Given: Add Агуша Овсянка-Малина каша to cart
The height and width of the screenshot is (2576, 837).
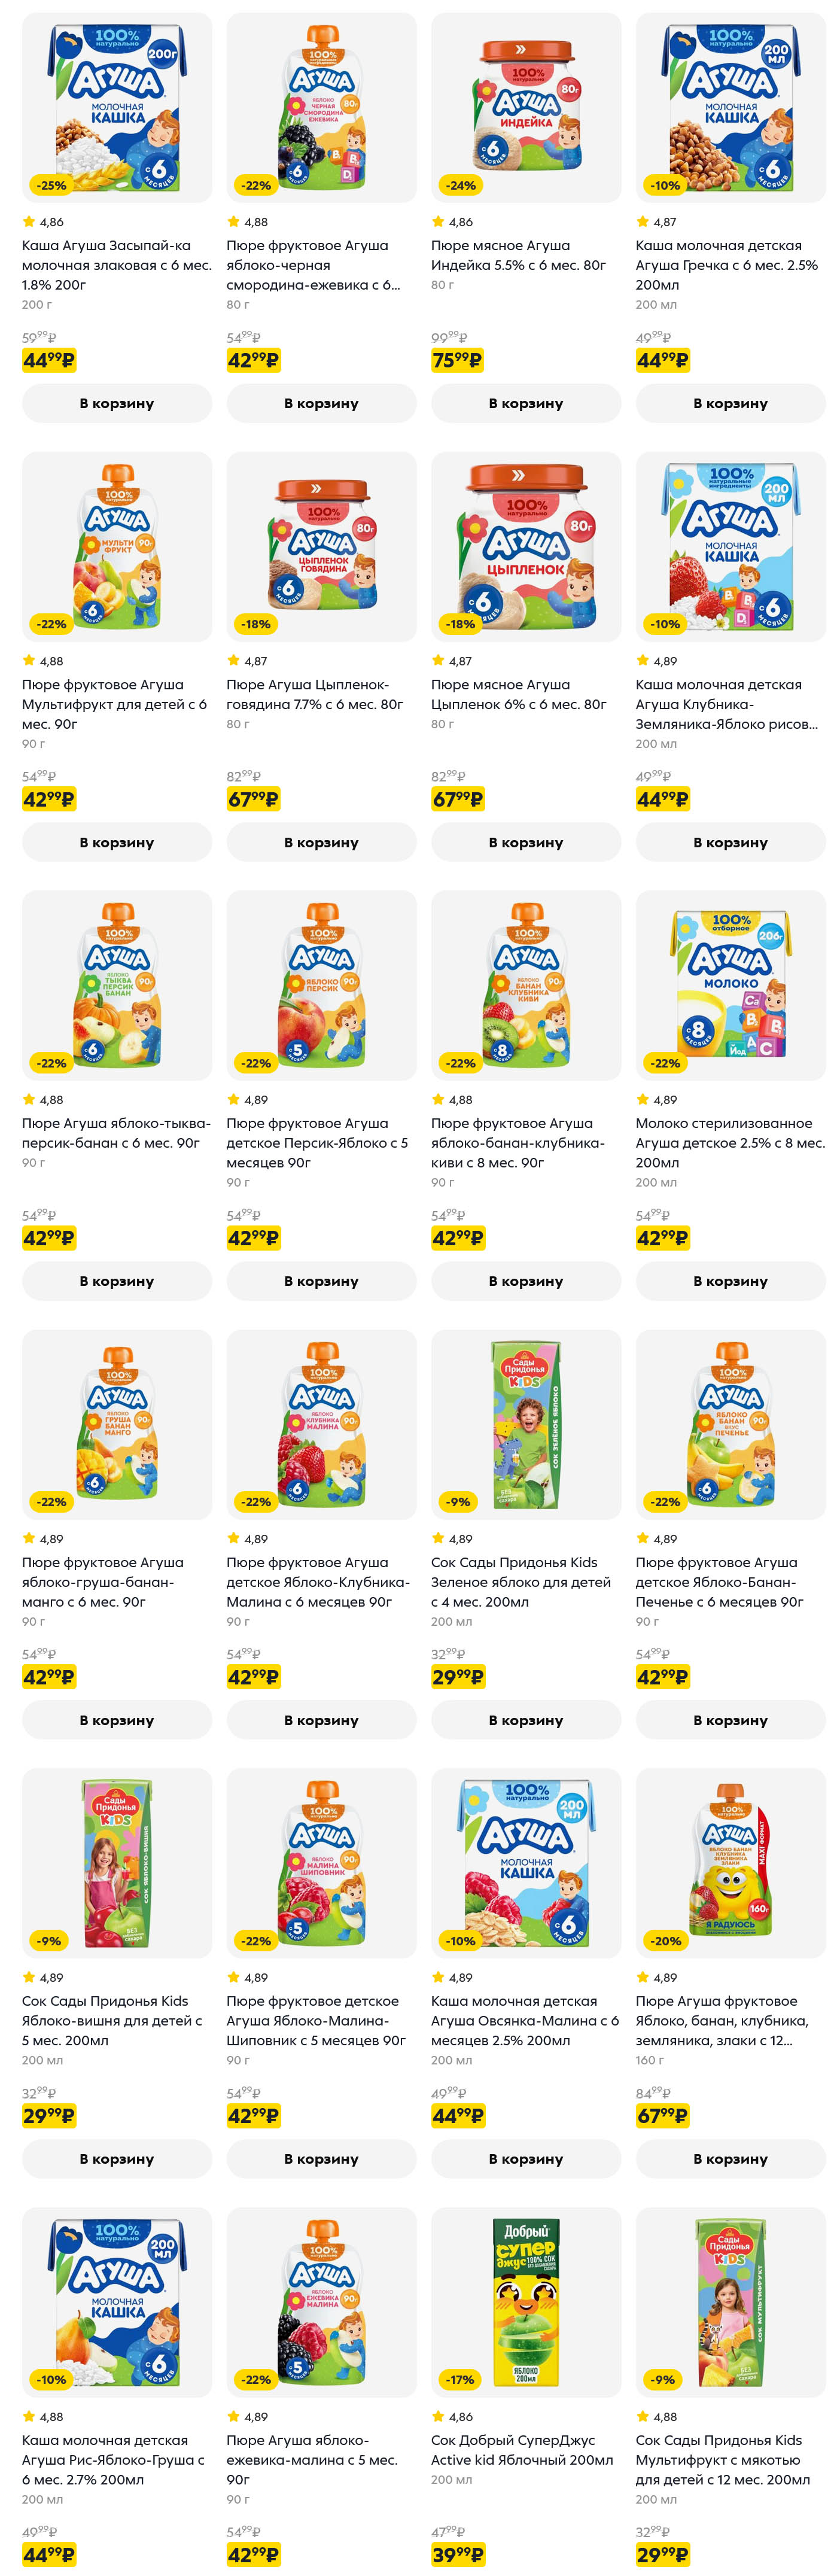Looking at the screenshot, I should point(525,2159).
